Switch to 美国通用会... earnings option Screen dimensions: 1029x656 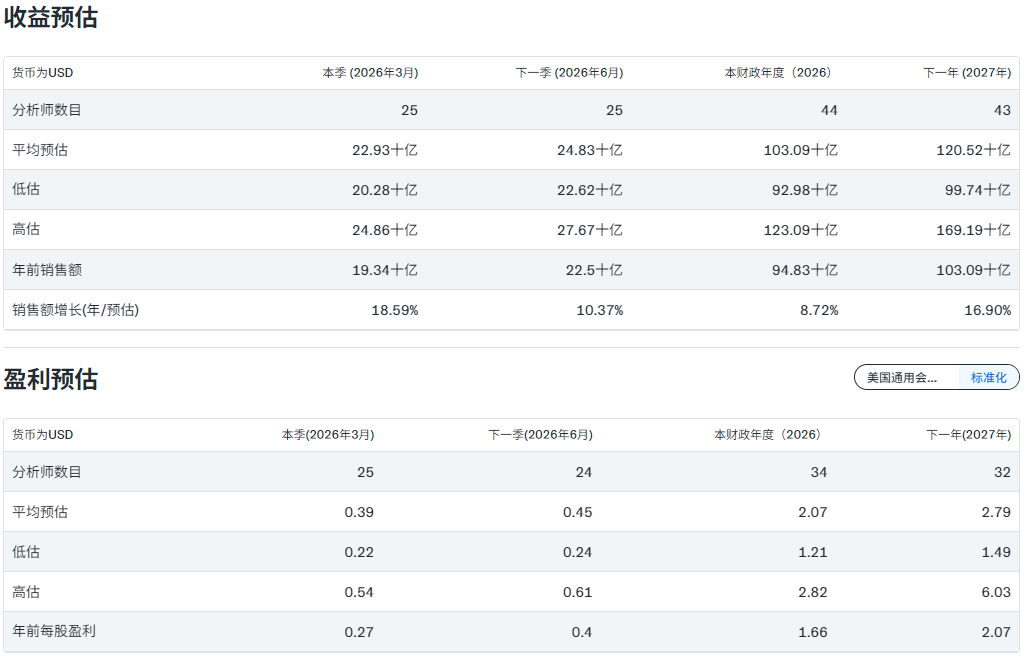[x=905, y=377]
